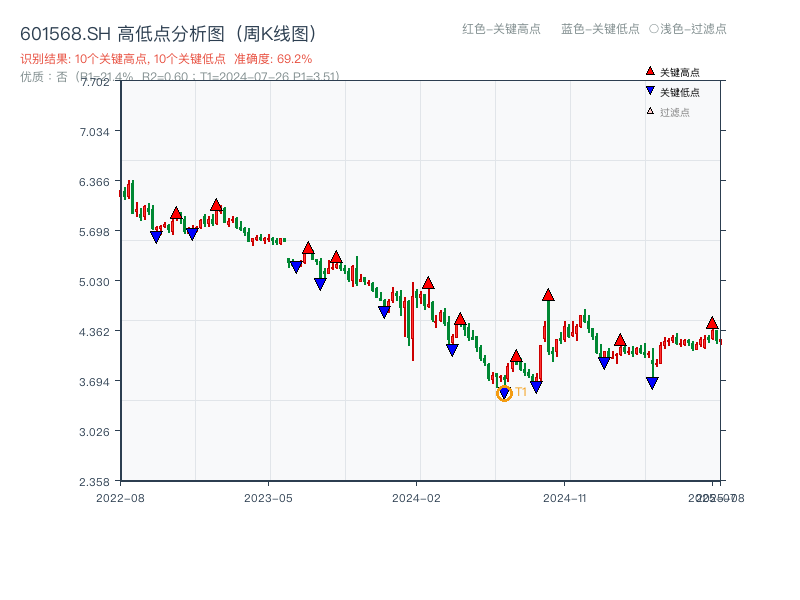Click the 蓝色-关键低点 header label
This screenshot has height=600, width=800.
[x=600, y=29]
